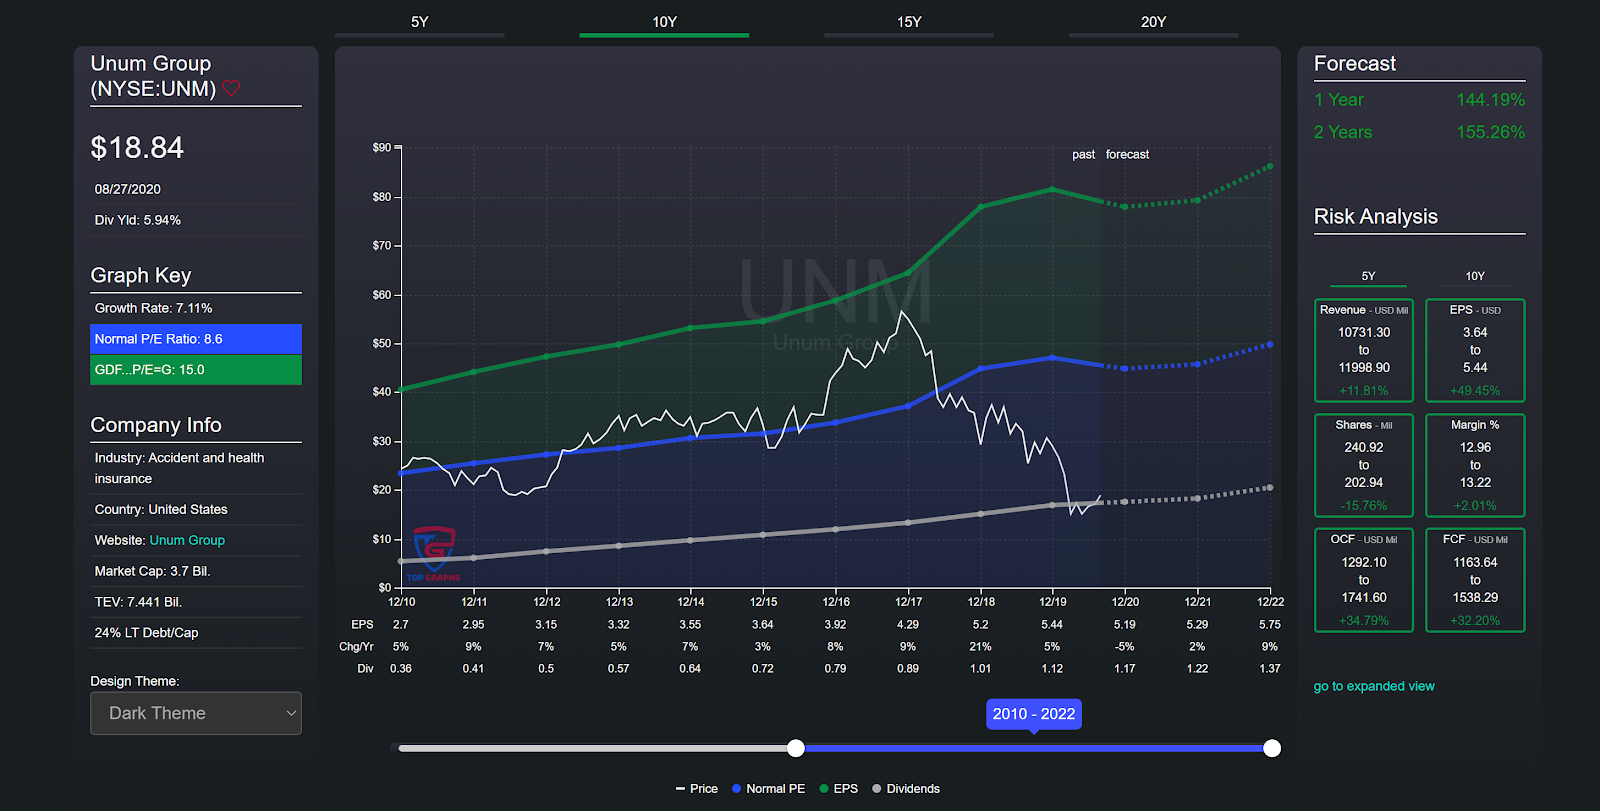The image size is (1600, 811).
Task: Toggle the Price series in chart legend
Action: [x=697, y=789]
